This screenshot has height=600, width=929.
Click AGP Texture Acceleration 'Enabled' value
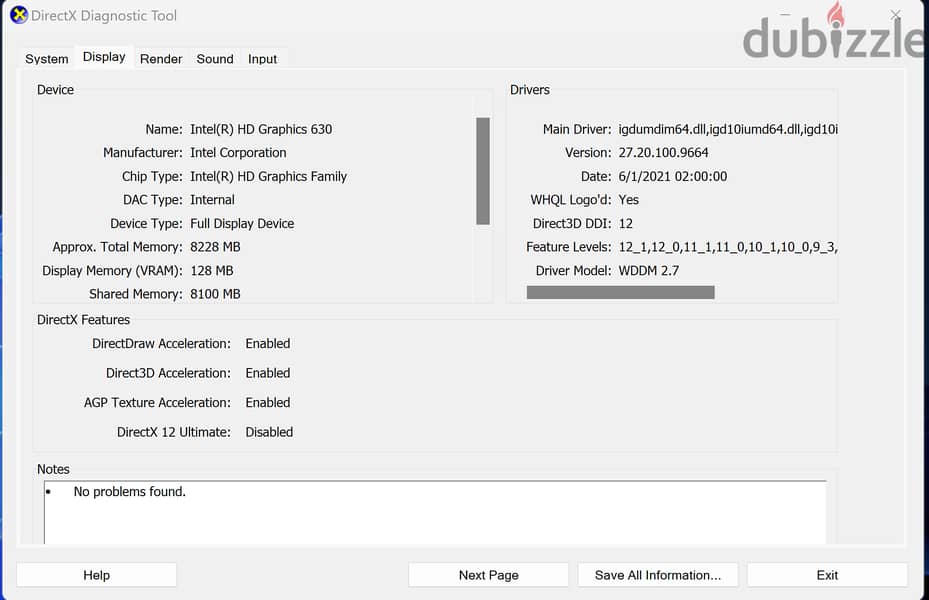point(268,403)
